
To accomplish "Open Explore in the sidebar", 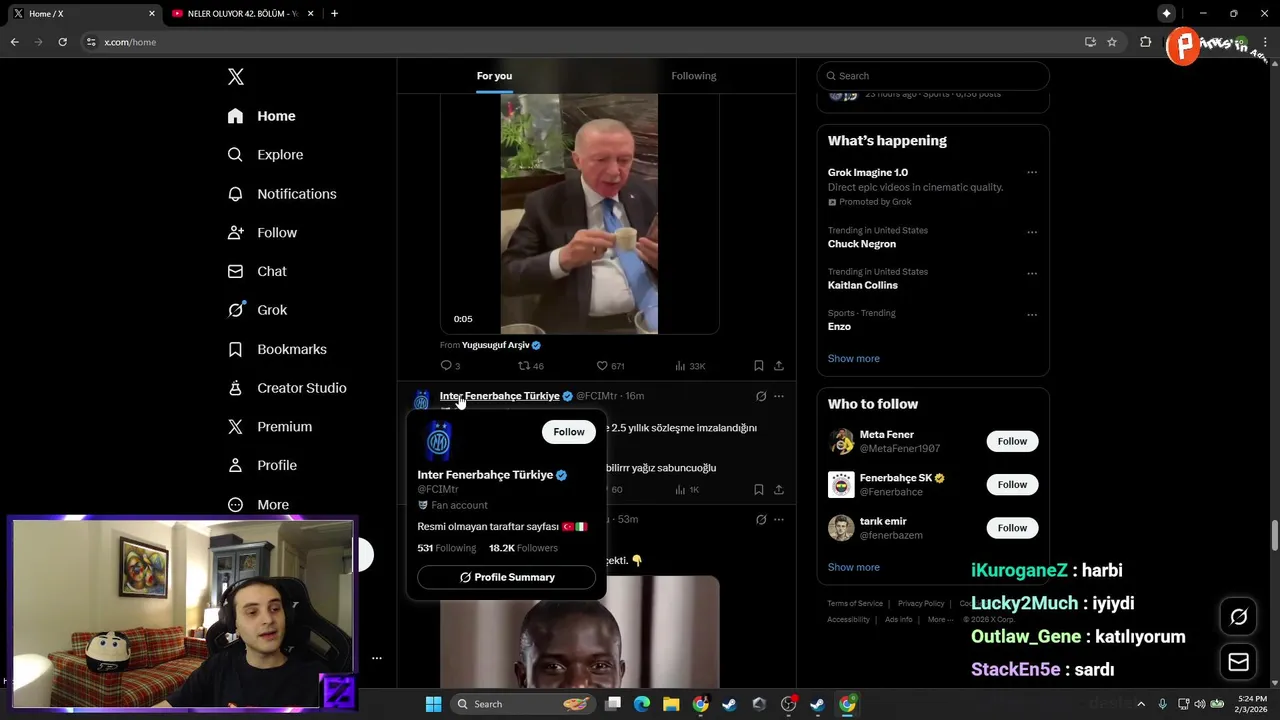I will point(265,155).
